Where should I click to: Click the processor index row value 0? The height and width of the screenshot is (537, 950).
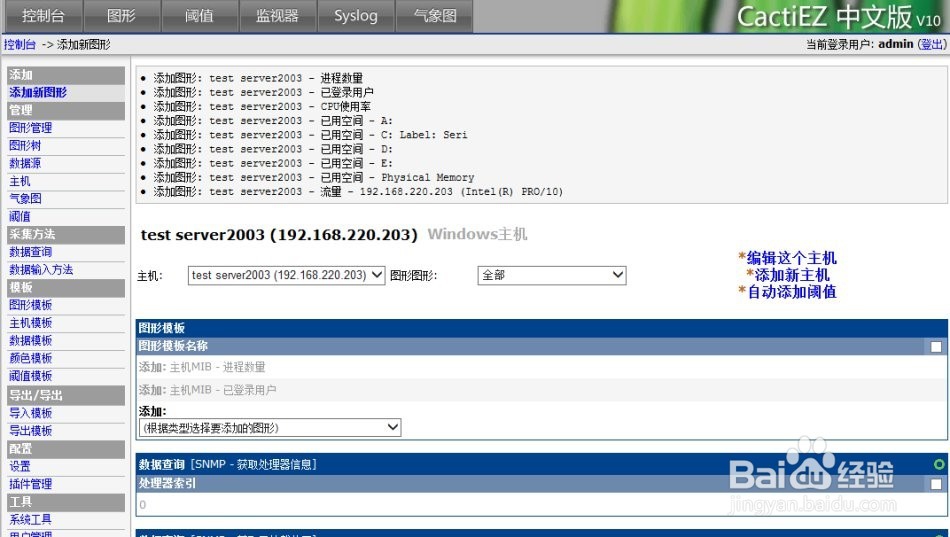tap(142, 505)
